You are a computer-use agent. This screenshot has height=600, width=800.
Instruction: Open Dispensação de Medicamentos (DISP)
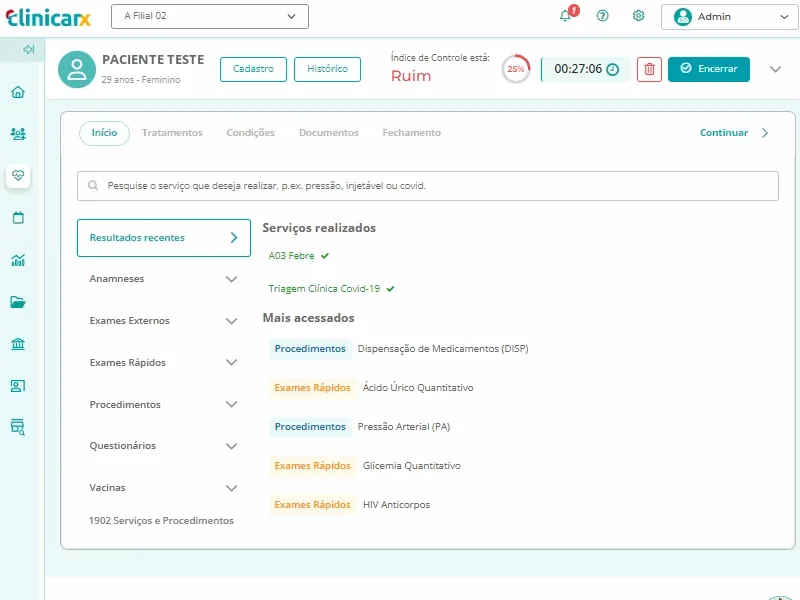443,348
